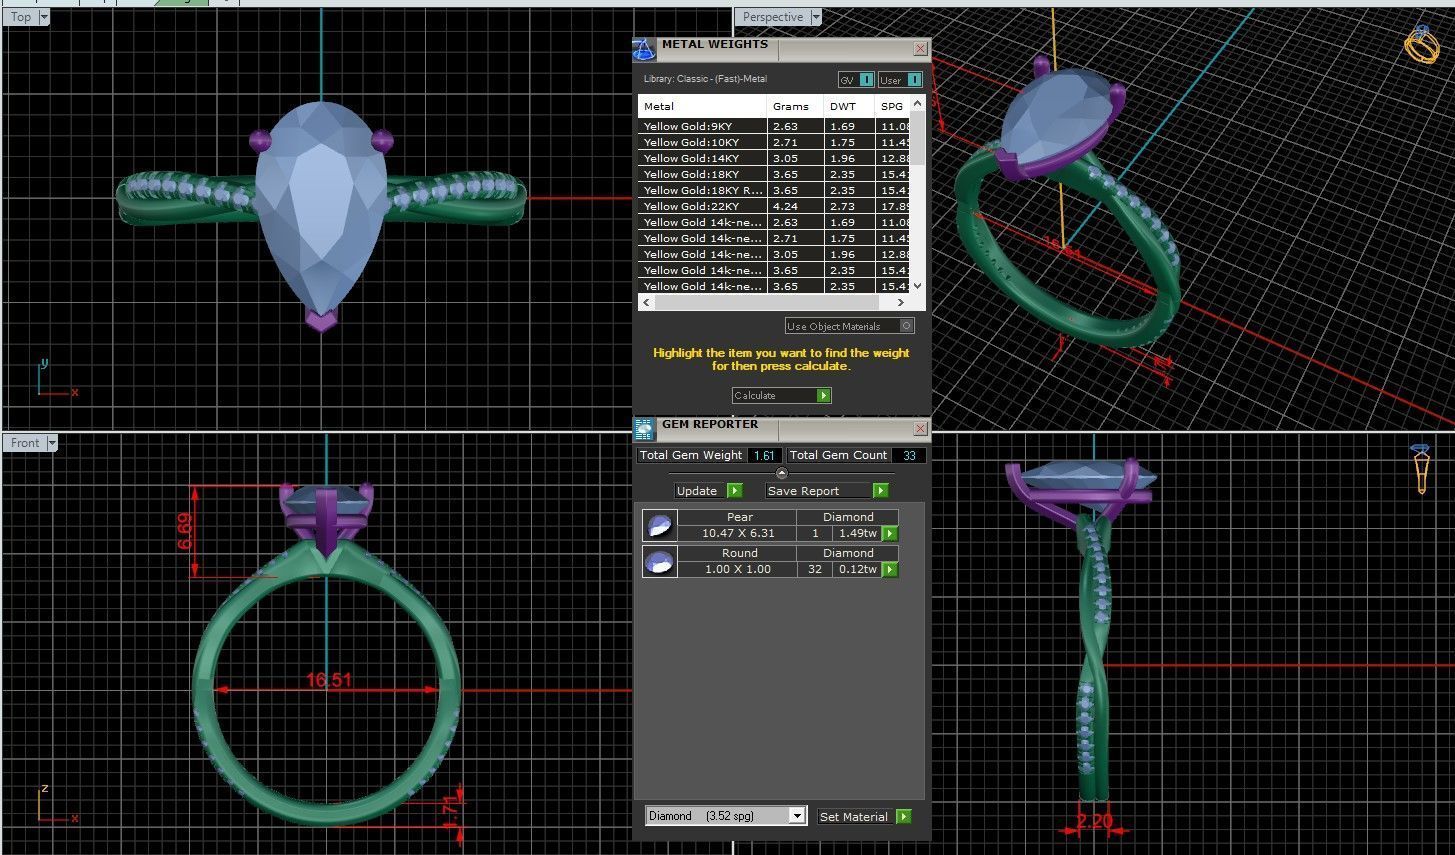The width and height of the screenshot is (1455, 855).
Task: Click the gold ring icon in Perspective viewport
Action: [1421, 44]
